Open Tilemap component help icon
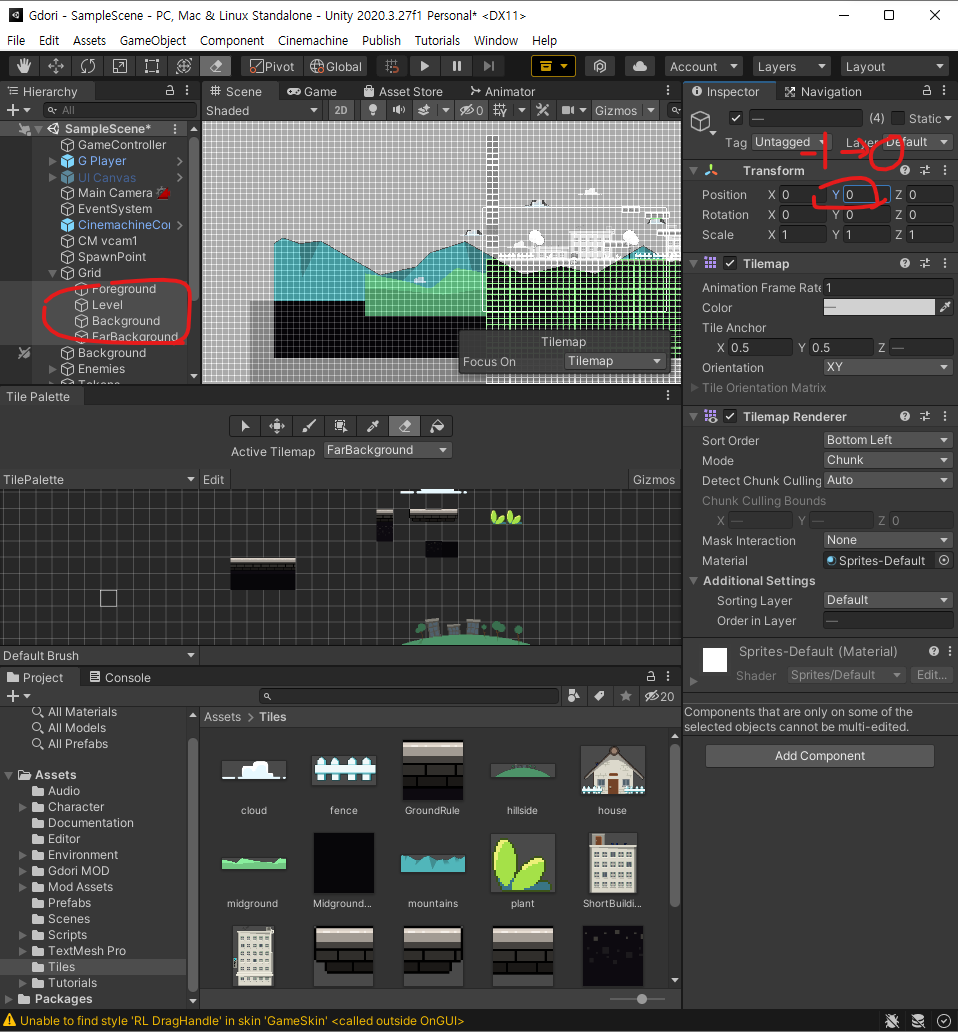 (x=905, y=263)
